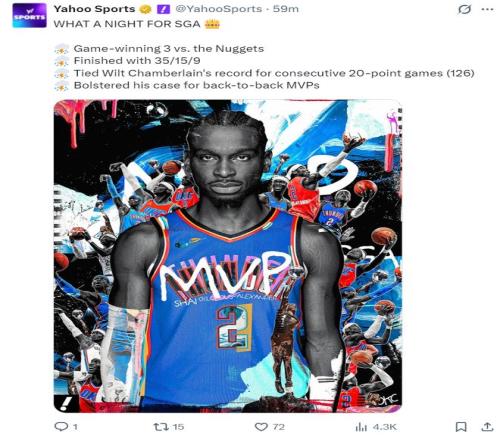Bookmark this SGA post
The width and height of the screenshot is (500, 440).
461,427
